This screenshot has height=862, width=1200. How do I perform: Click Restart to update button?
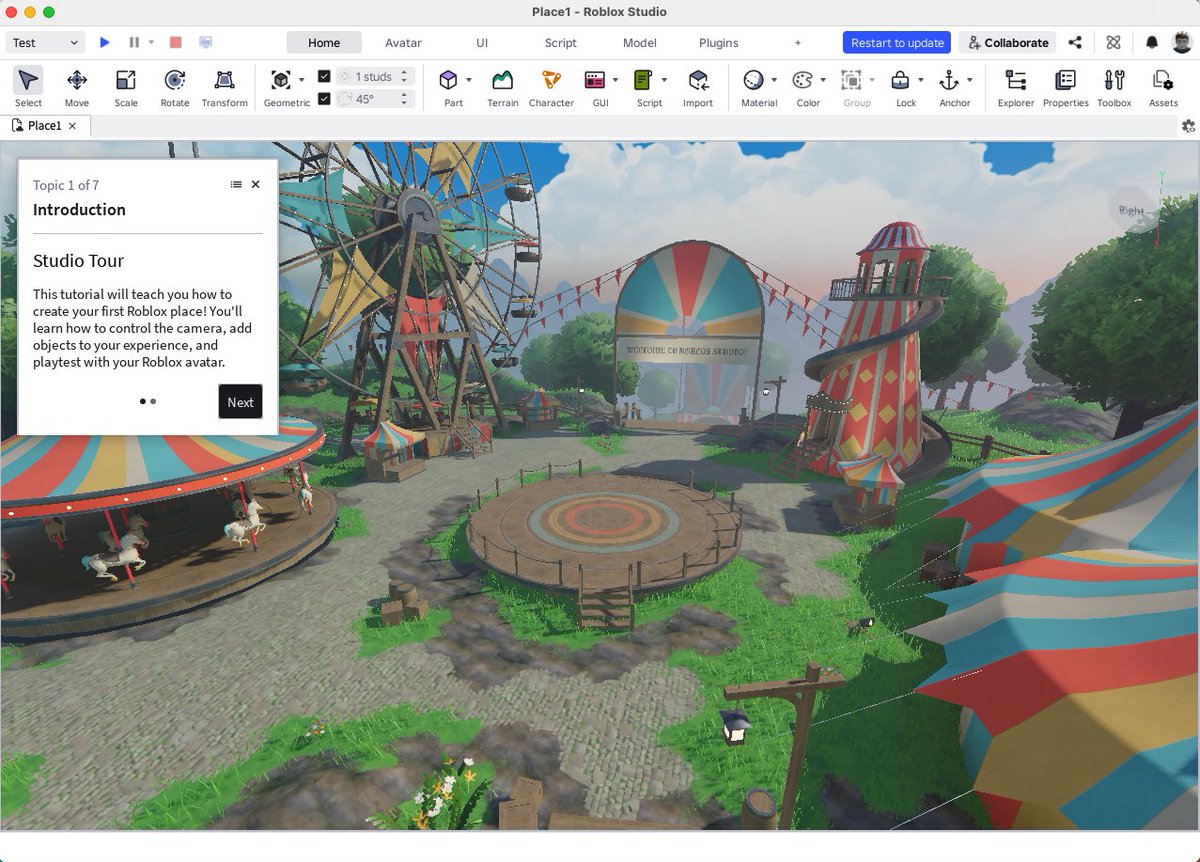click(897, 43)
